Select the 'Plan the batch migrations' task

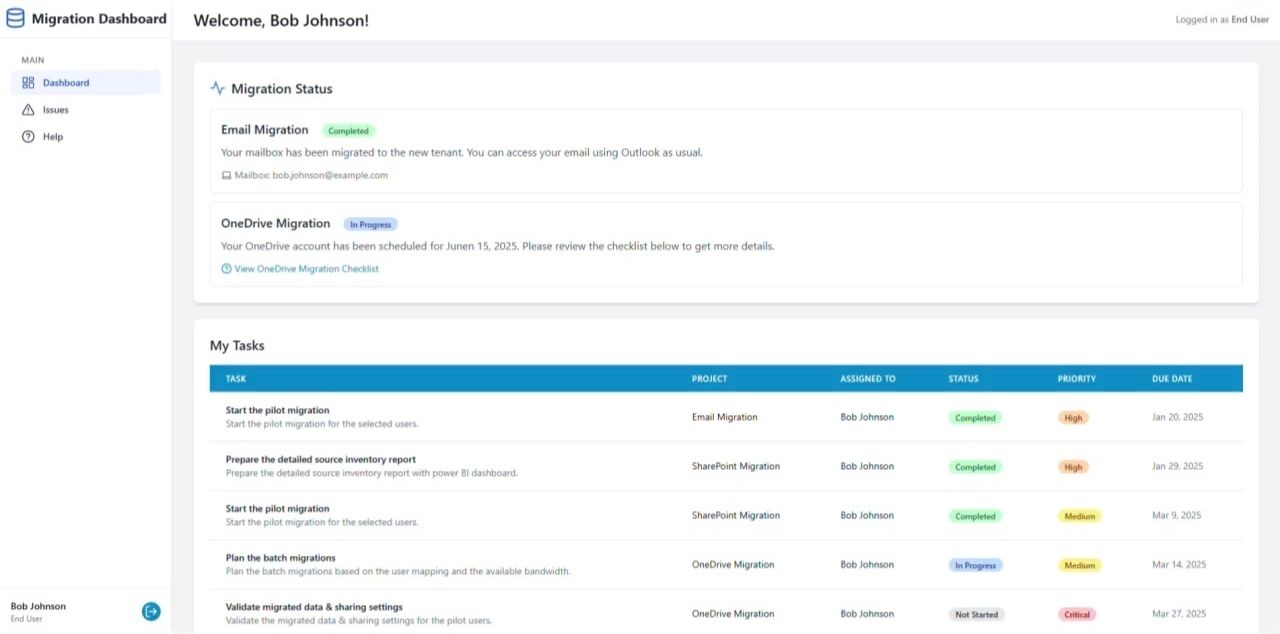click(281, 558)
